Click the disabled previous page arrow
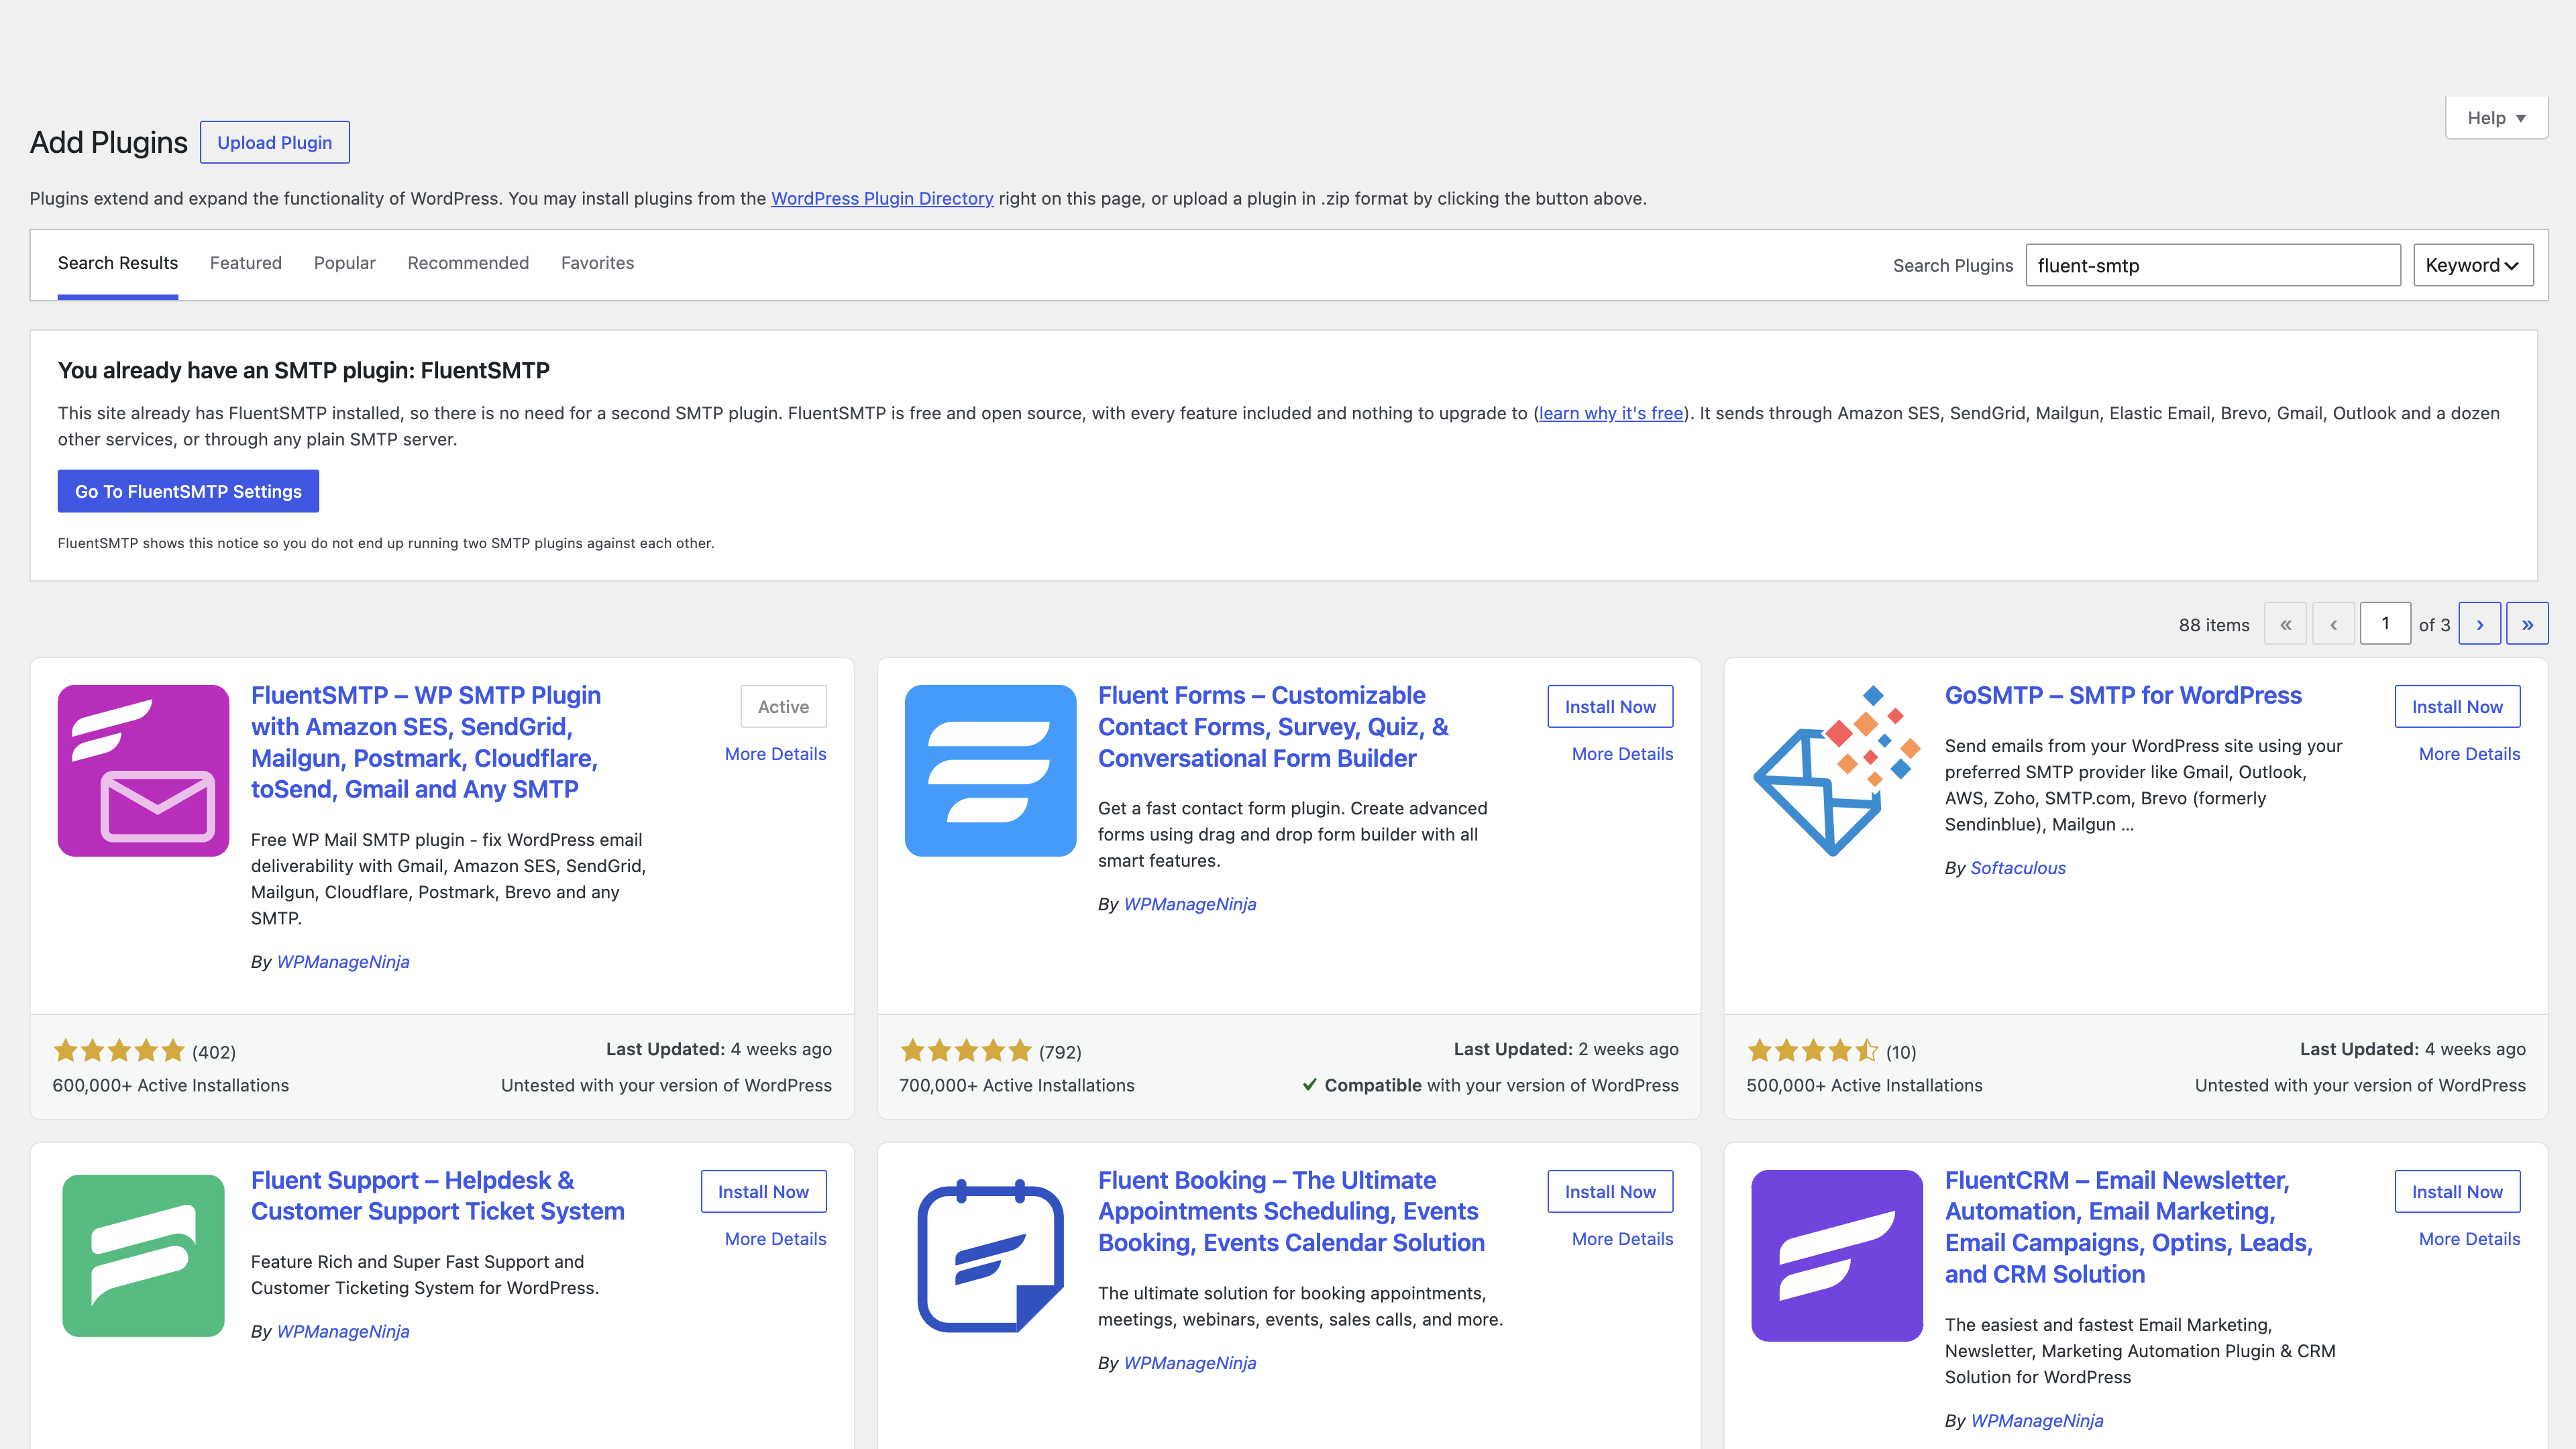 2333,624
